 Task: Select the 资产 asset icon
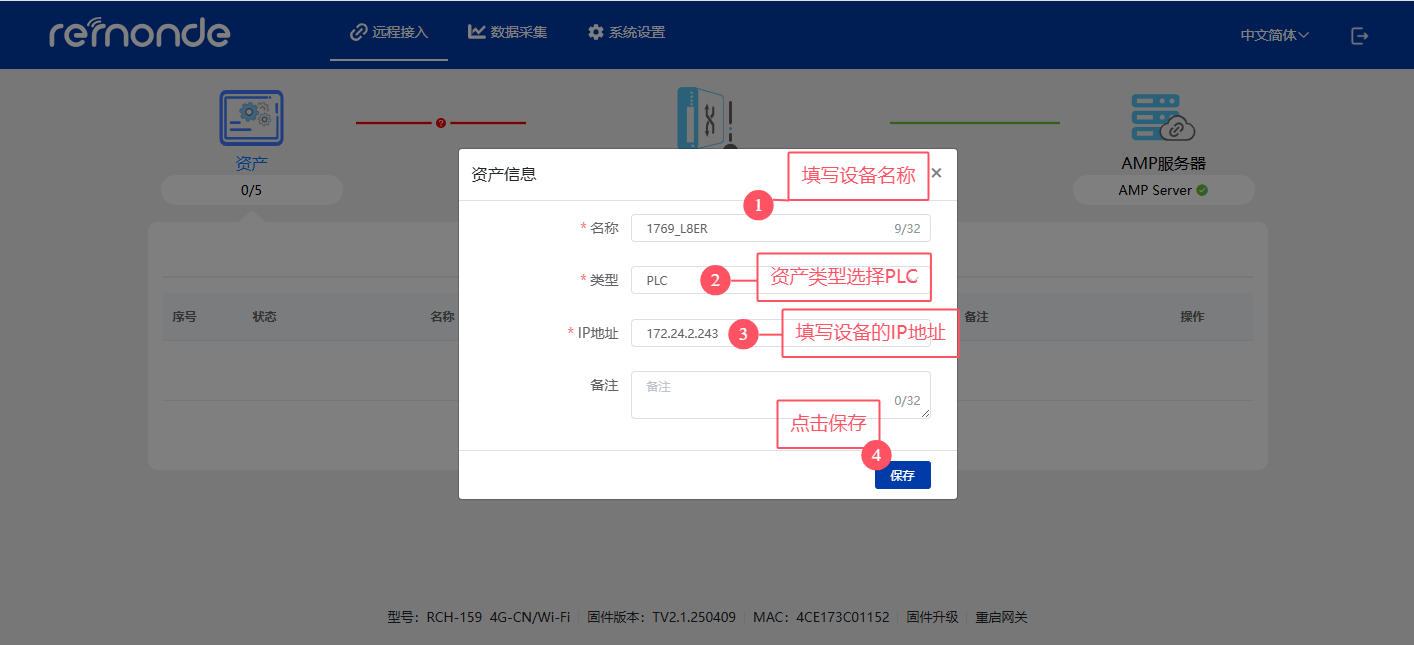point(251,118)
